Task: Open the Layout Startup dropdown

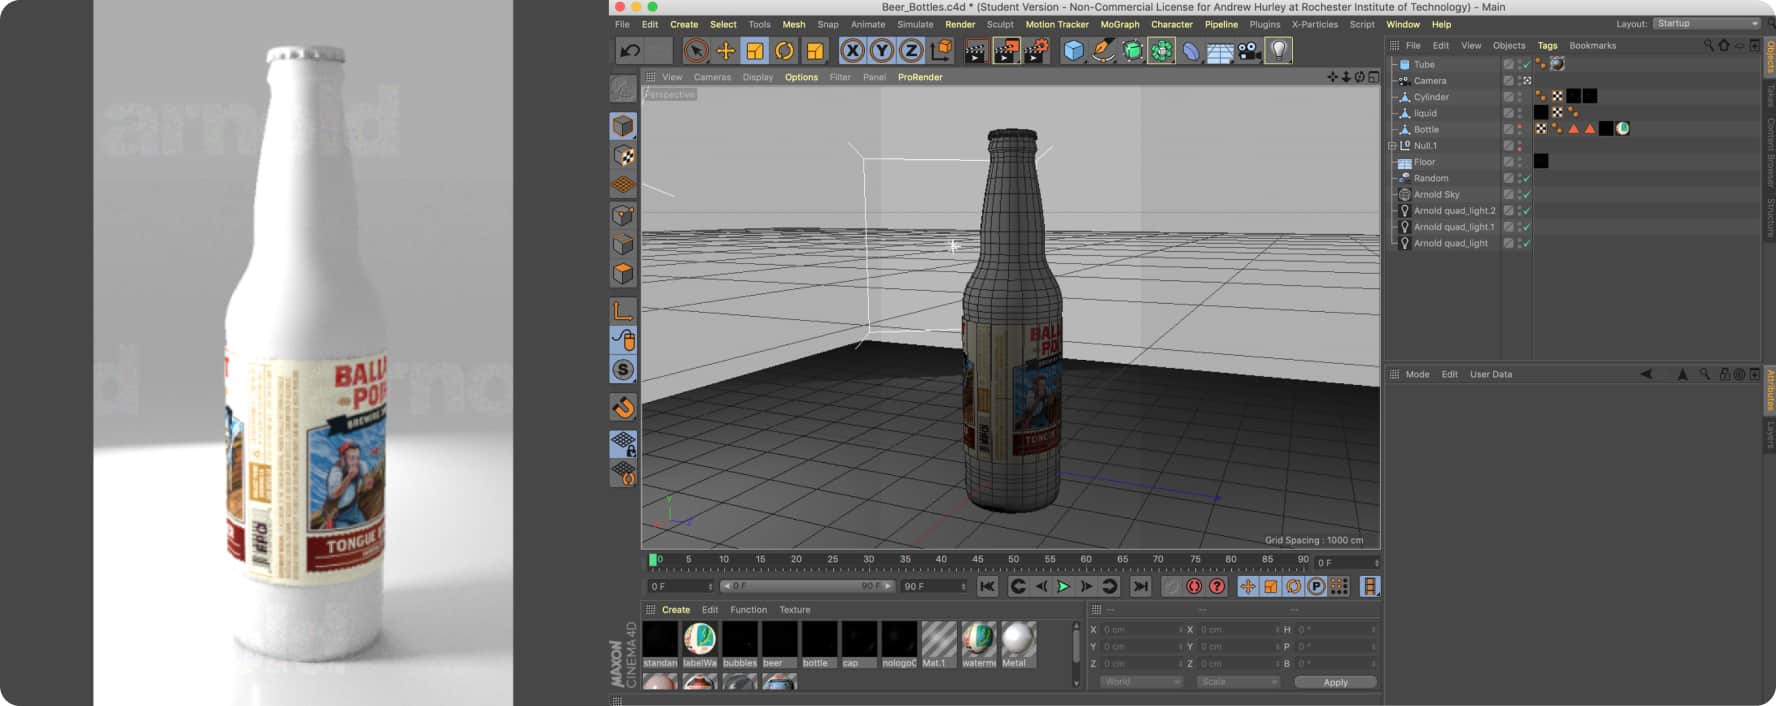Action: 1706,24
